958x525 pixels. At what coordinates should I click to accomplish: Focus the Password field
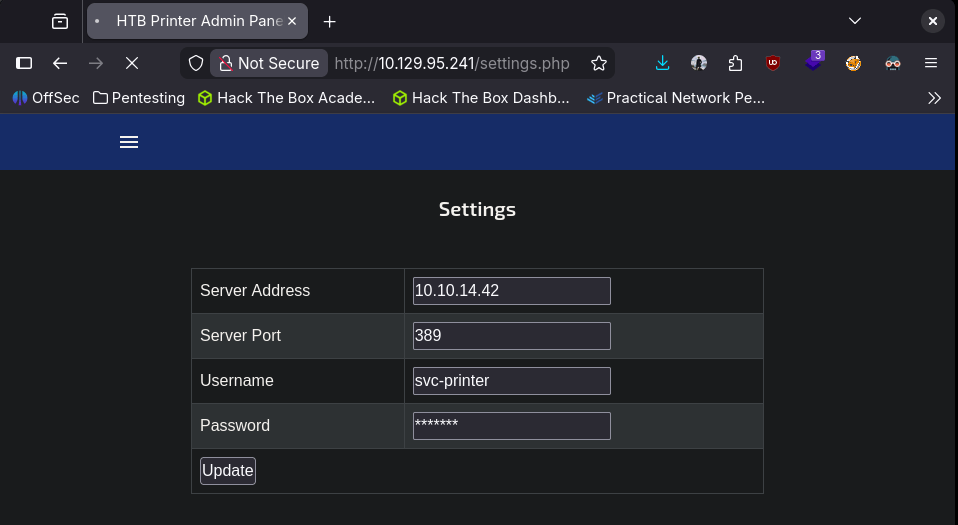point(511,426)
